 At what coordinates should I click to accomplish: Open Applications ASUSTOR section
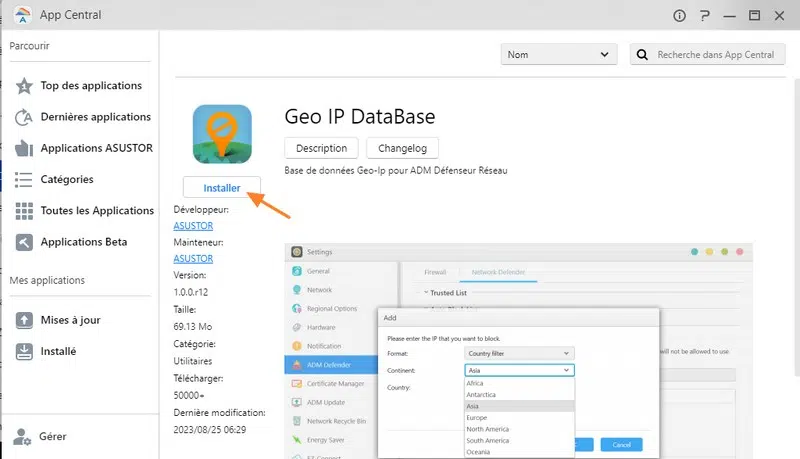point(84,148)
